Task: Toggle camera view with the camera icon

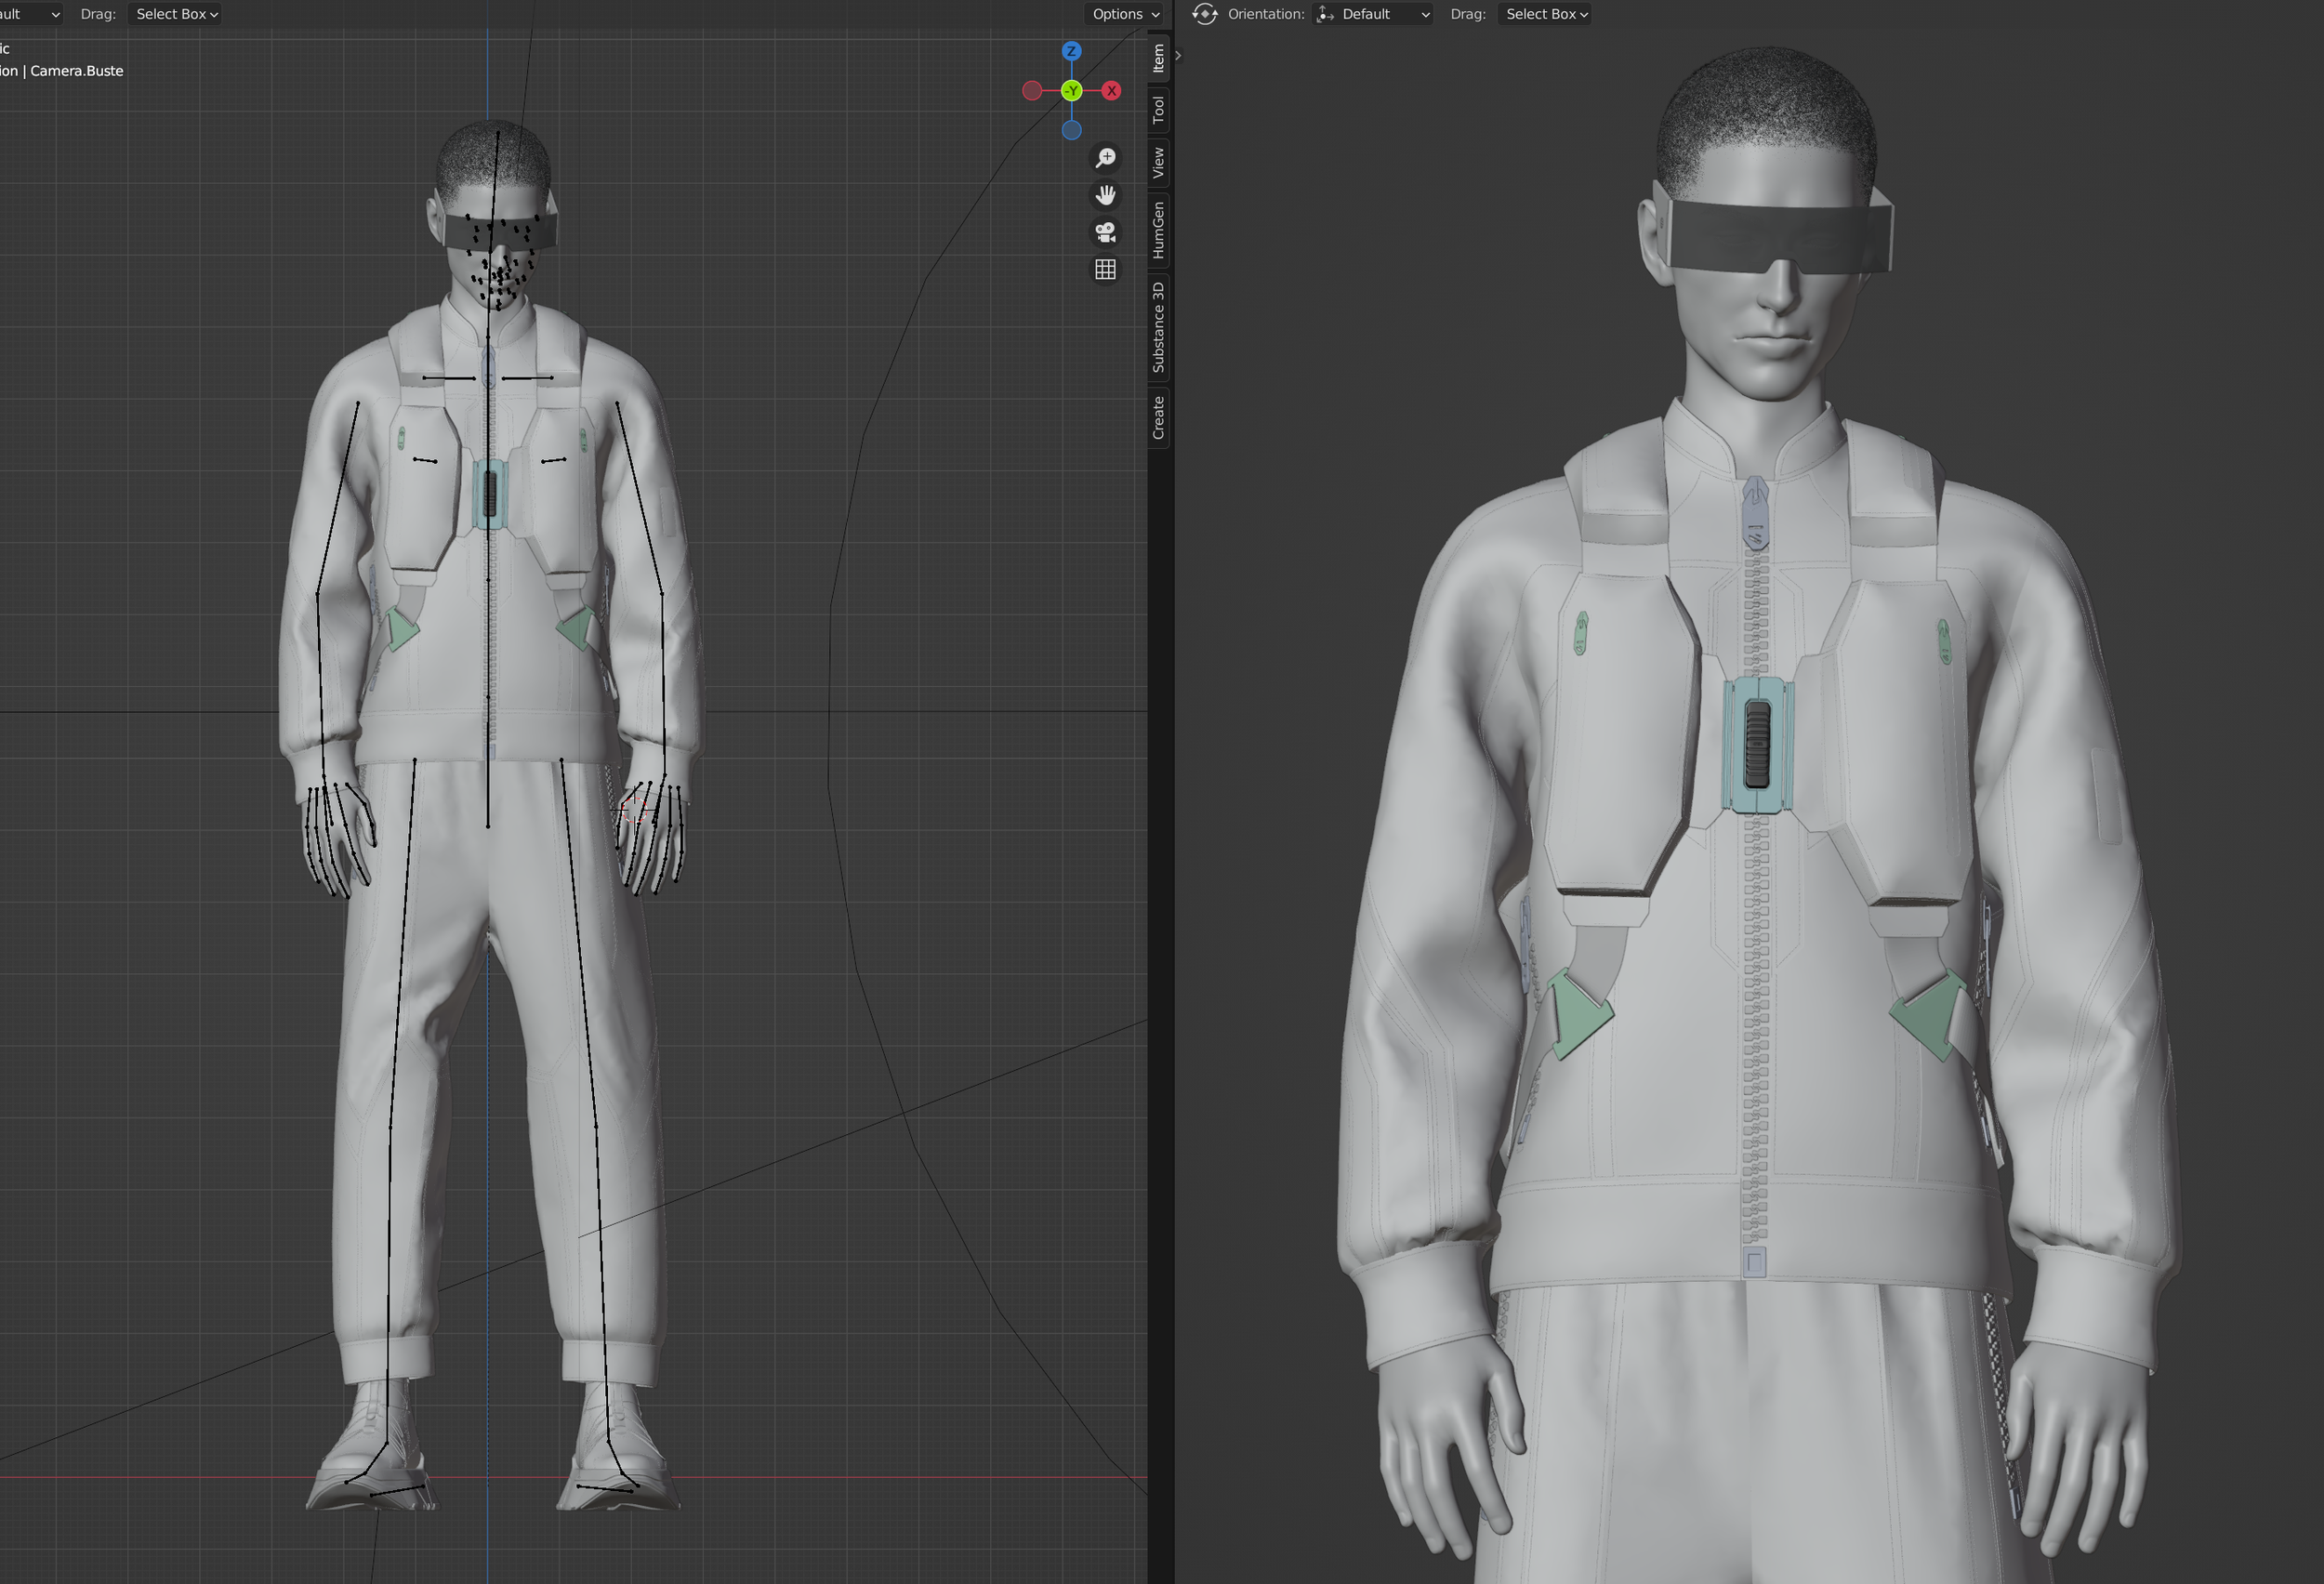Action: click(x=1105, y=232)
